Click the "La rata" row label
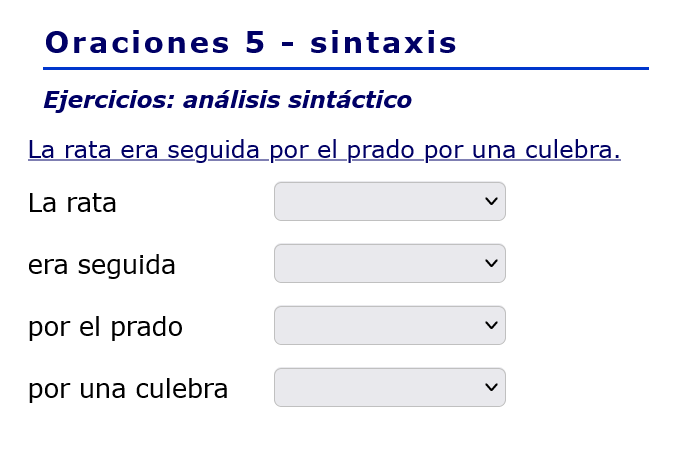This screenshot has height=454, width=700. [x=72, y=204]
